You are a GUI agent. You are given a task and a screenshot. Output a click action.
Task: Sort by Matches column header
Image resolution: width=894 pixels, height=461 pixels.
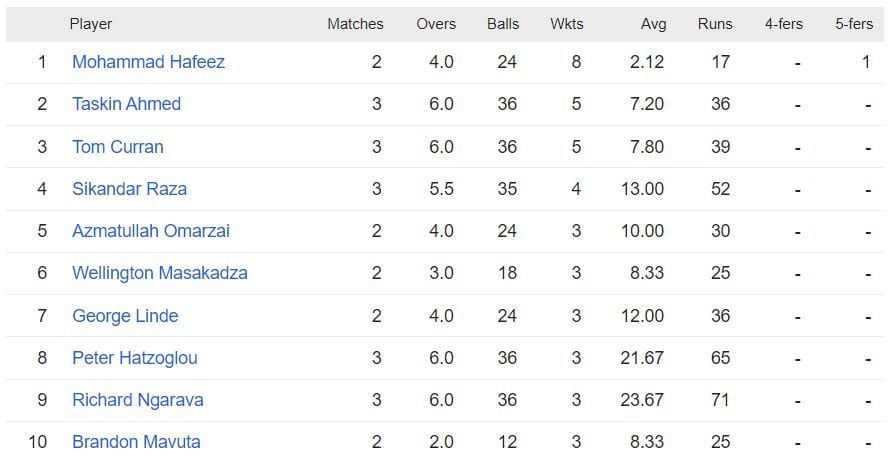tap(355, 23)
